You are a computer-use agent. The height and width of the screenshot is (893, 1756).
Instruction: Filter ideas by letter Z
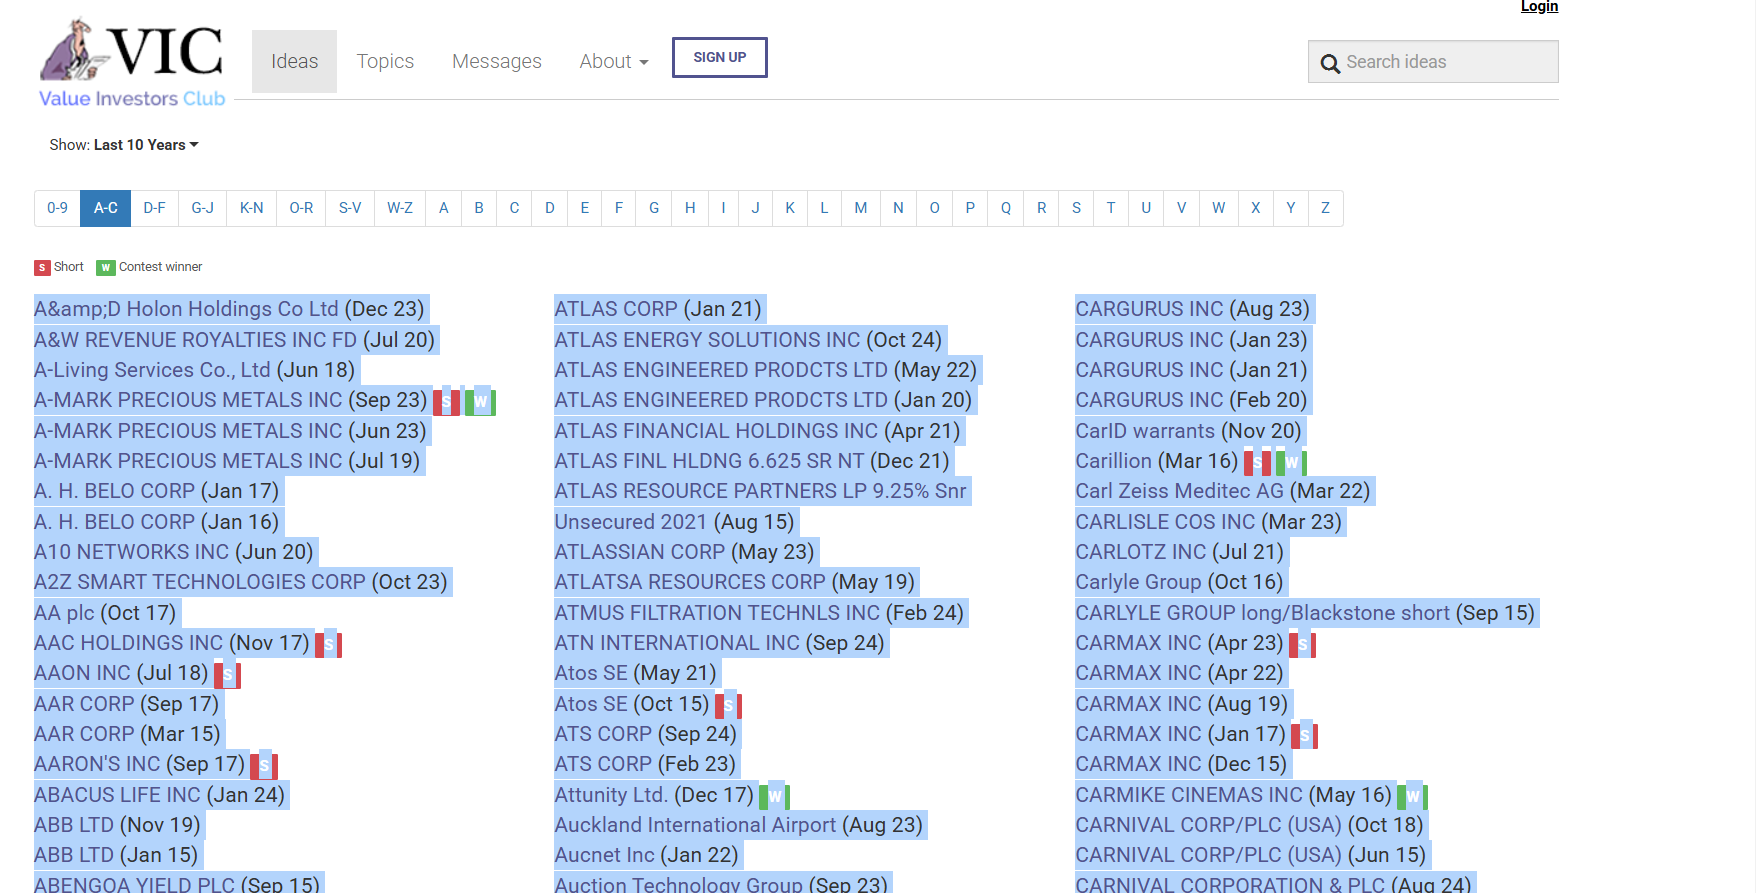(x=1325, y=208)
